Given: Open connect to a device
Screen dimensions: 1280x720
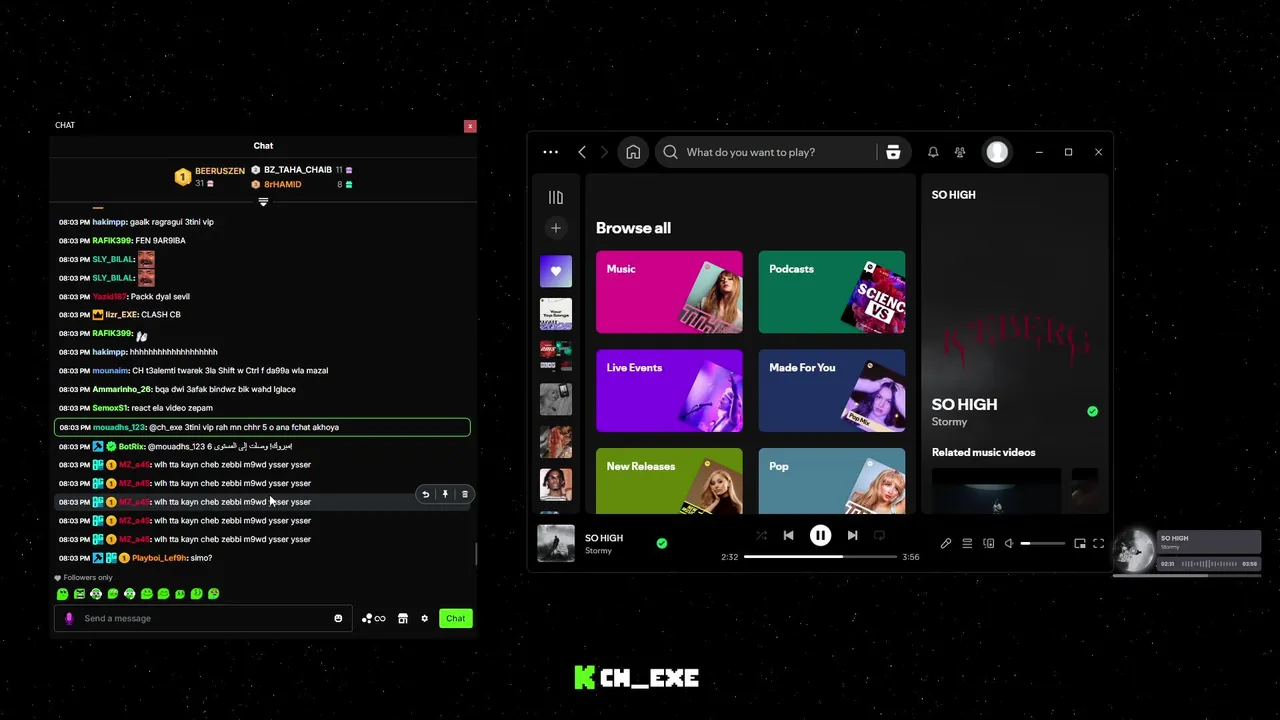Looking at the screenshot, I should (x=989, y=543).
